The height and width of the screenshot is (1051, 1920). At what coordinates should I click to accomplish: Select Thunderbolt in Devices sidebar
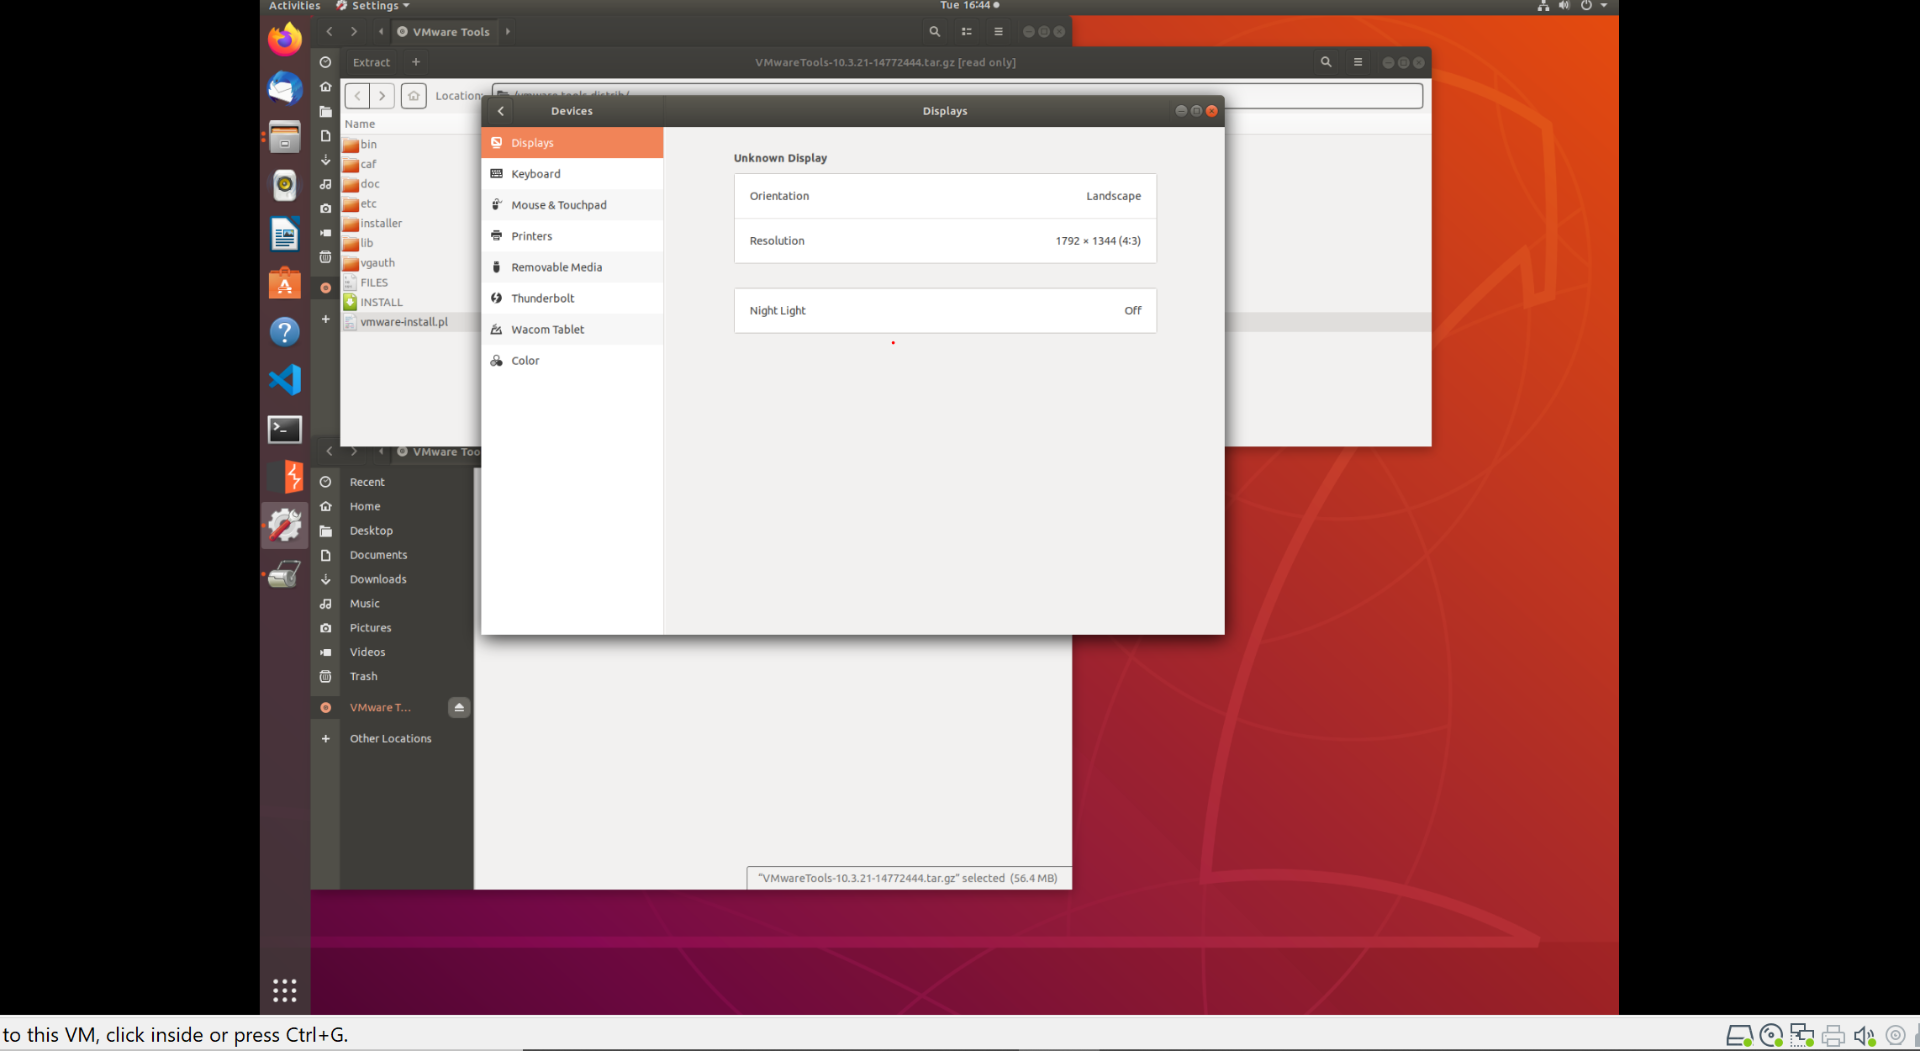(x=543, y=297)
